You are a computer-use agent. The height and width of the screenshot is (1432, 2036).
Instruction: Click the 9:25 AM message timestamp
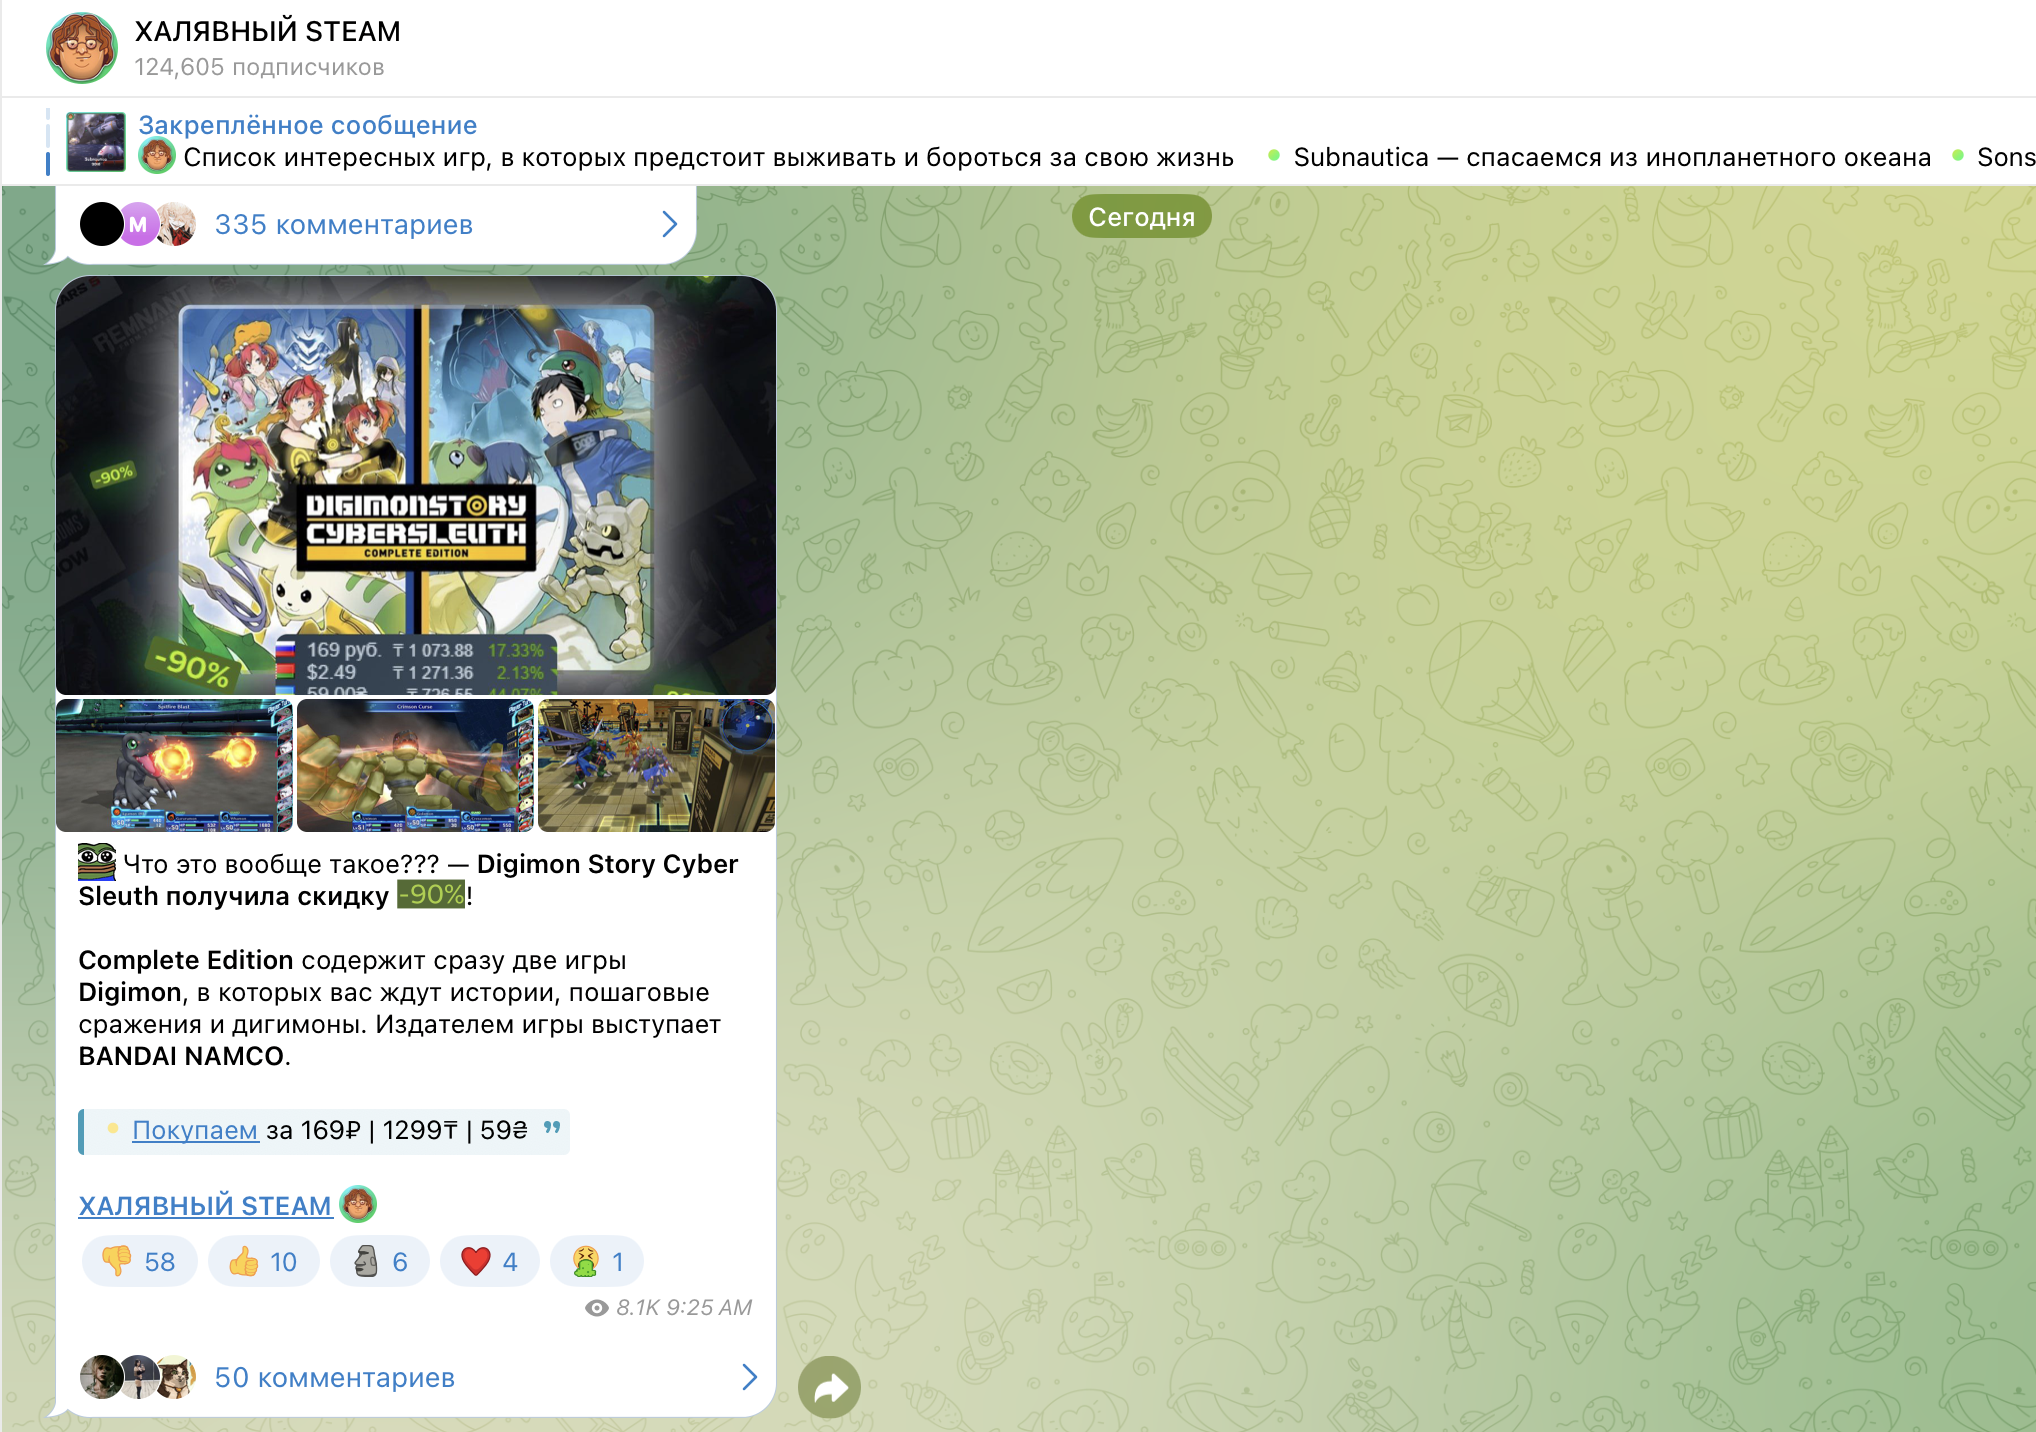coord(709,1308)
